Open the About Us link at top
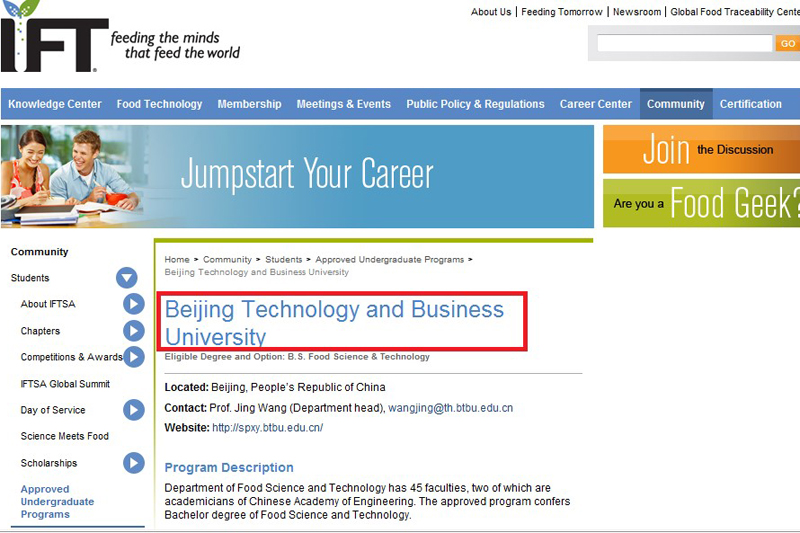 (x=490, y=12)
